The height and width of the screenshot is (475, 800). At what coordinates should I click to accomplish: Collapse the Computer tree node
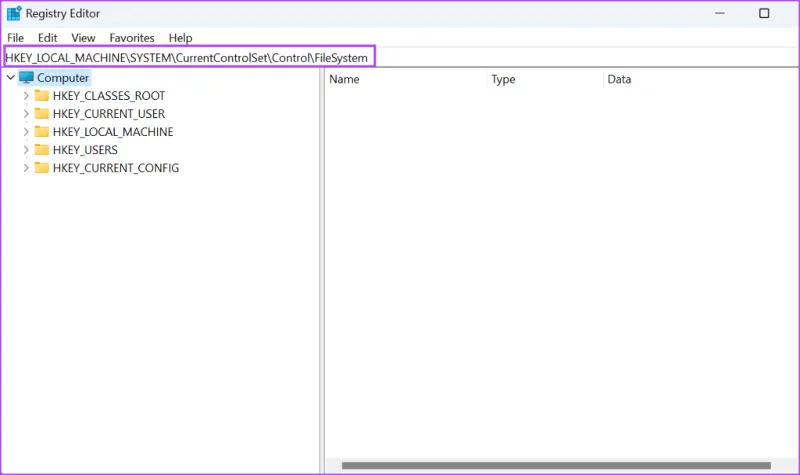click(11, 78)
